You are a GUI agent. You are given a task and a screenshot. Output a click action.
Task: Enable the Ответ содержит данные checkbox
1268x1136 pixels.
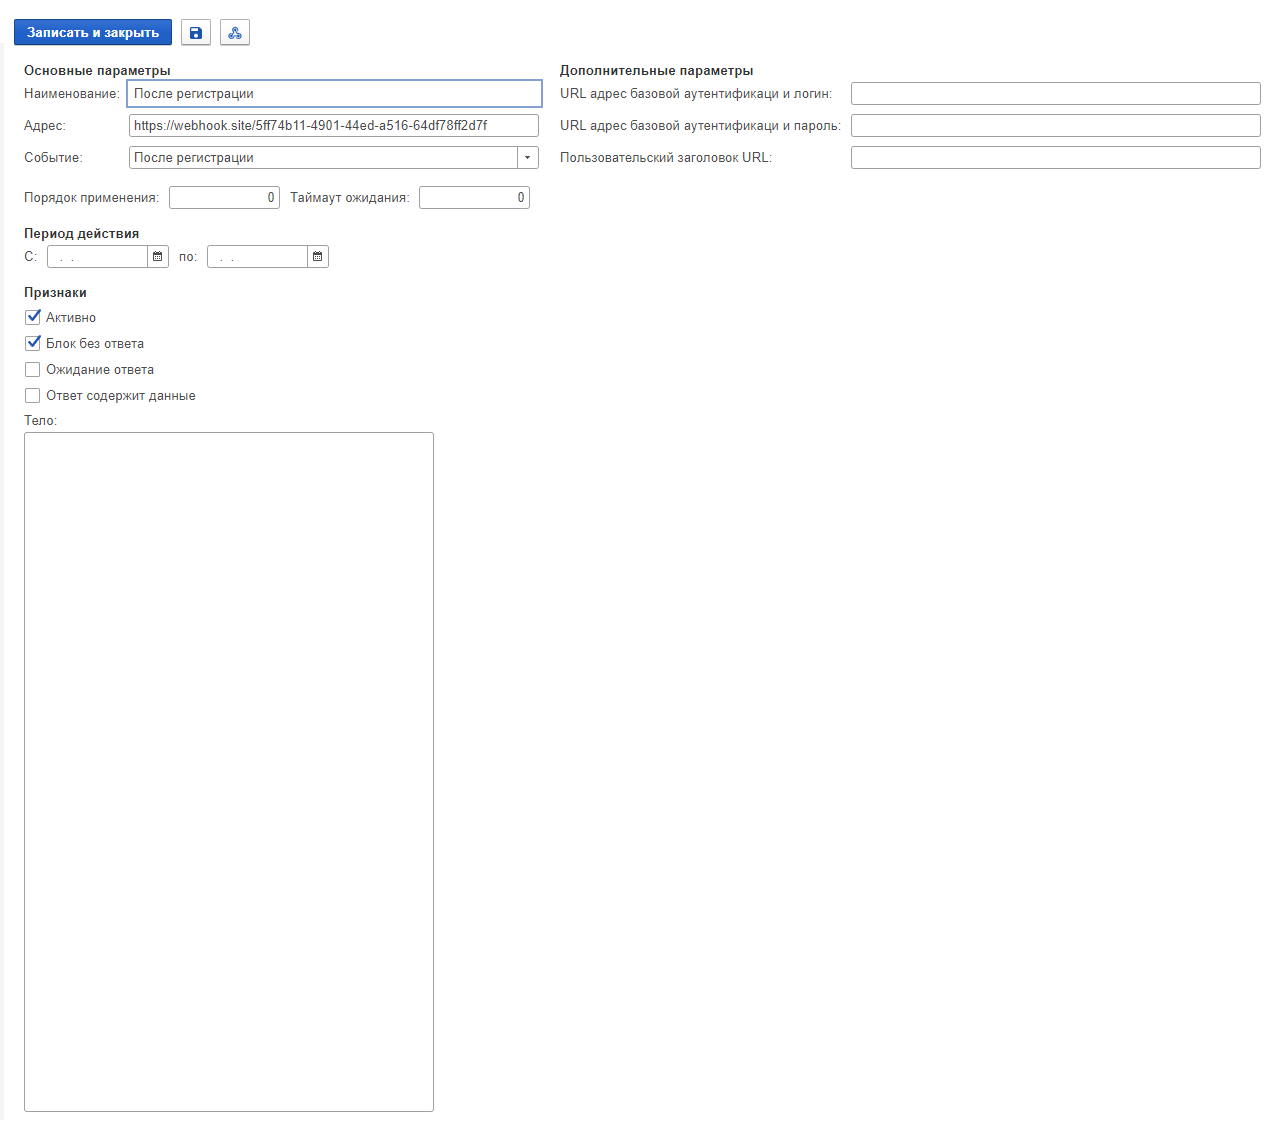(33, 396)
